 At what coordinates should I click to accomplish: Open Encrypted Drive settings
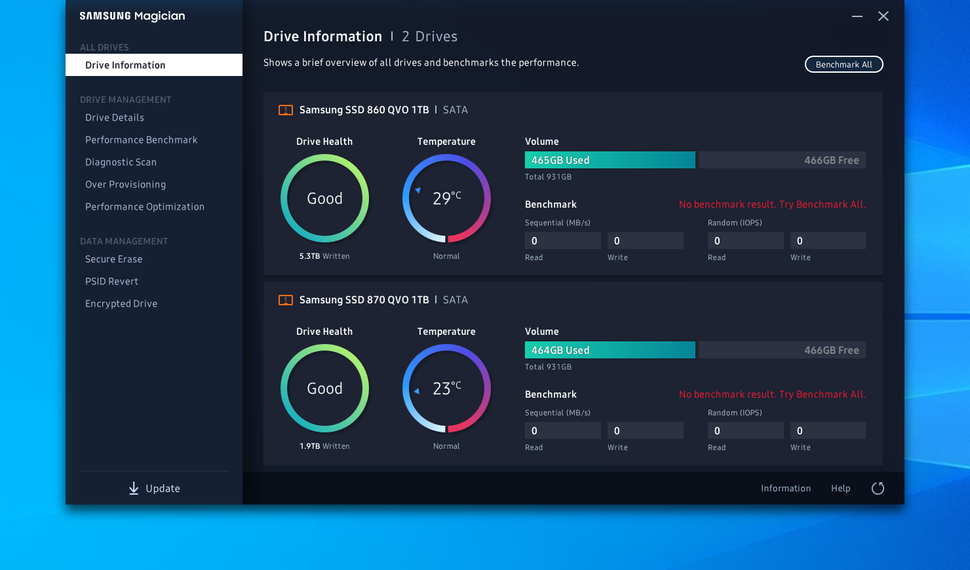(121, 304)
